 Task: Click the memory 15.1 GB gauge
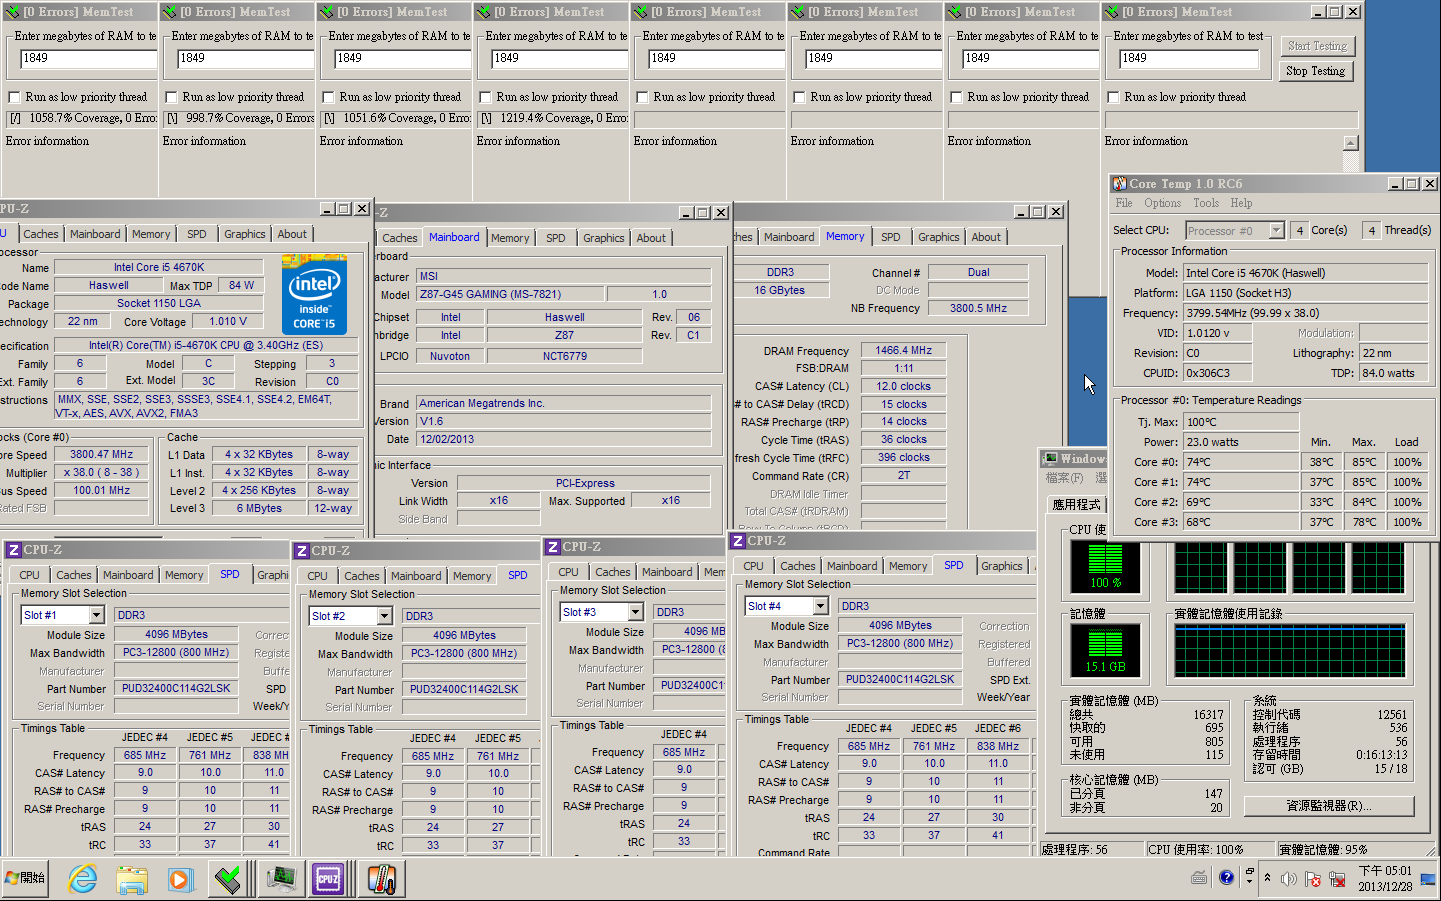coord(1105,651)
